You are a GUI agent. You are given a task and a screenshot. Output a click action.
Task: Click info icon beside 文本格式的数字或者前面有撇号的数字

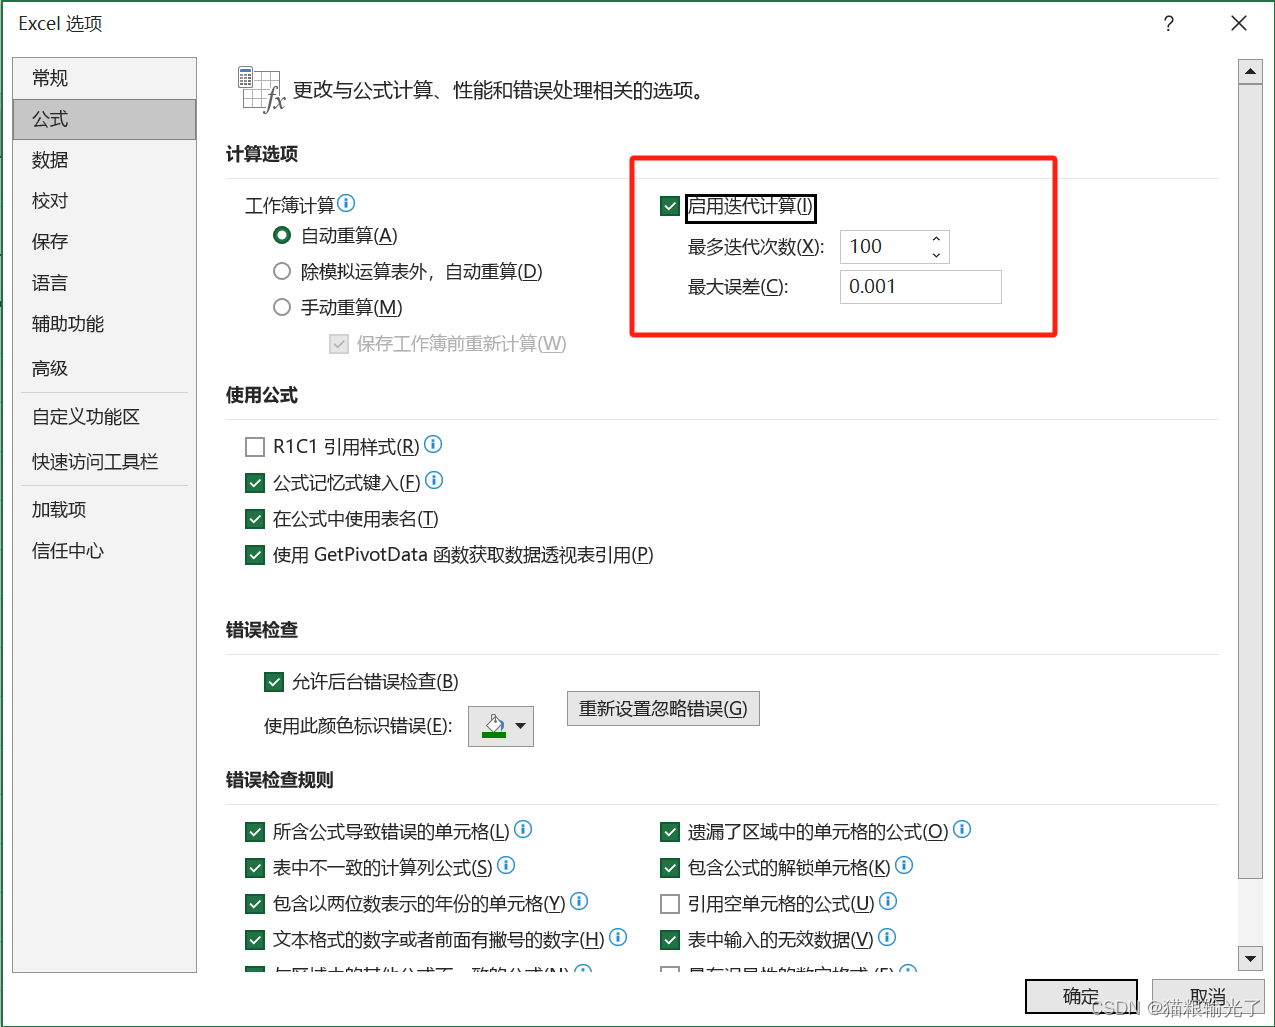coord(618,937)
